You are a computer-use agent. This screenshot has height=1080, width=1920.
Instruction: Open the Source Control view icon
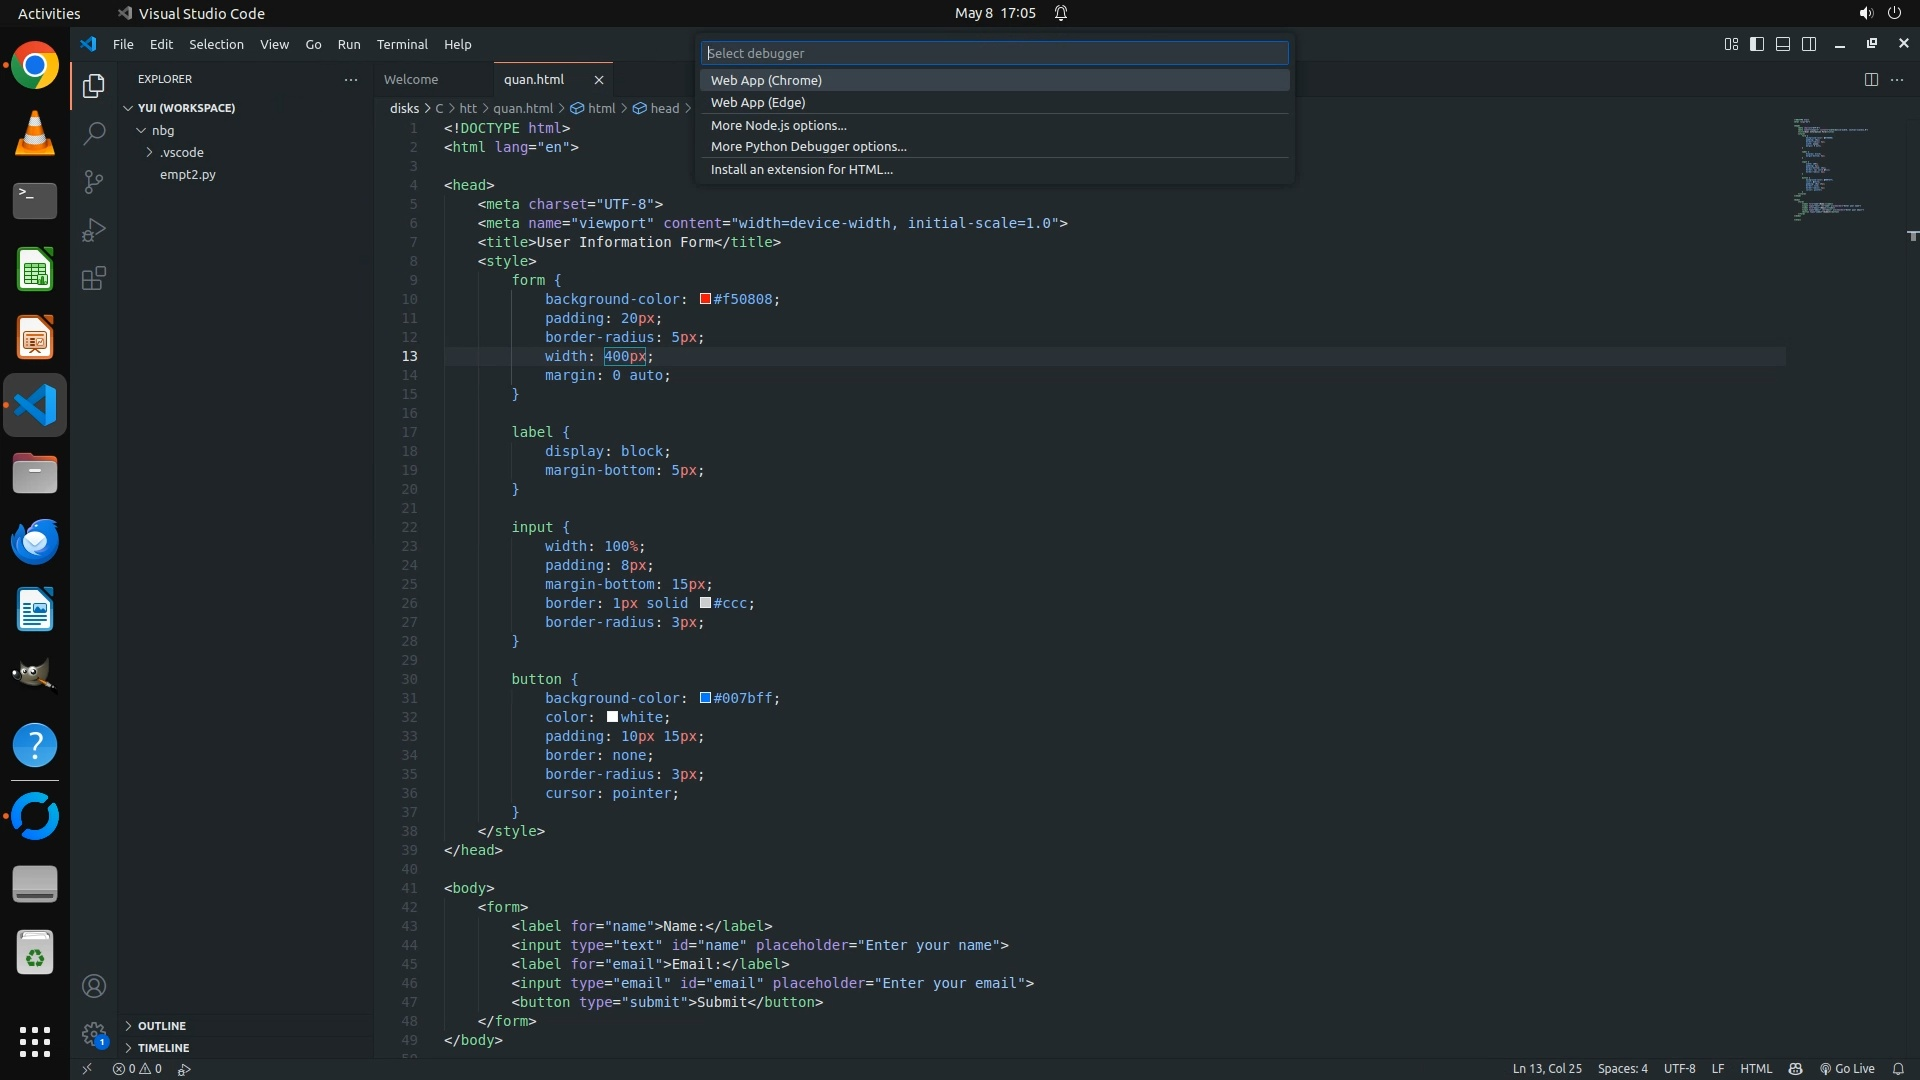point(94,182)
